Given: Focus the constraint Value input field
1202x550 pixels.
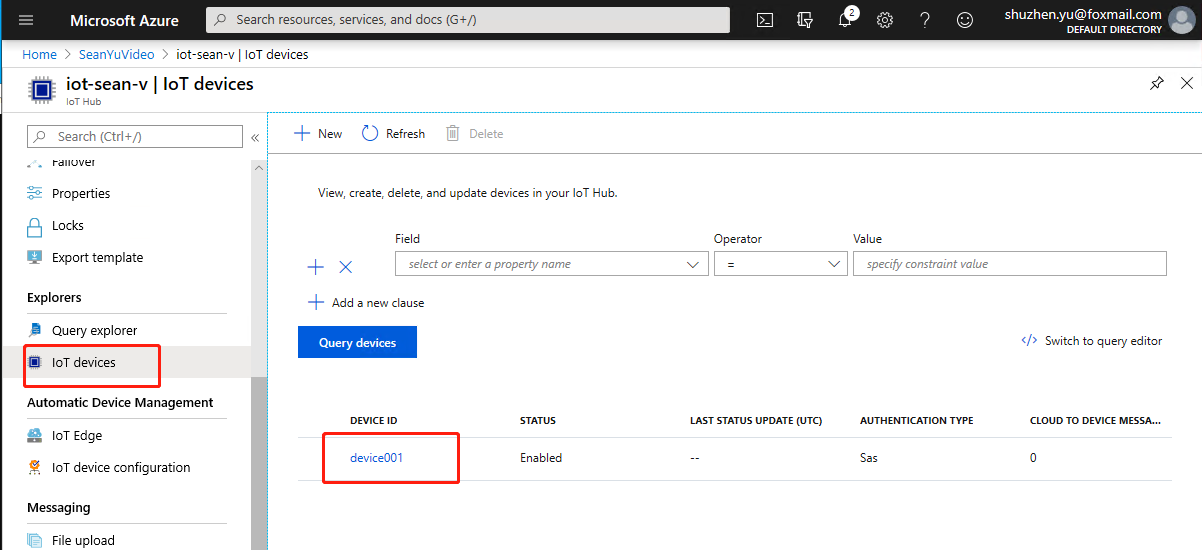Looking at the screenshot, I should pos(1010,264).
